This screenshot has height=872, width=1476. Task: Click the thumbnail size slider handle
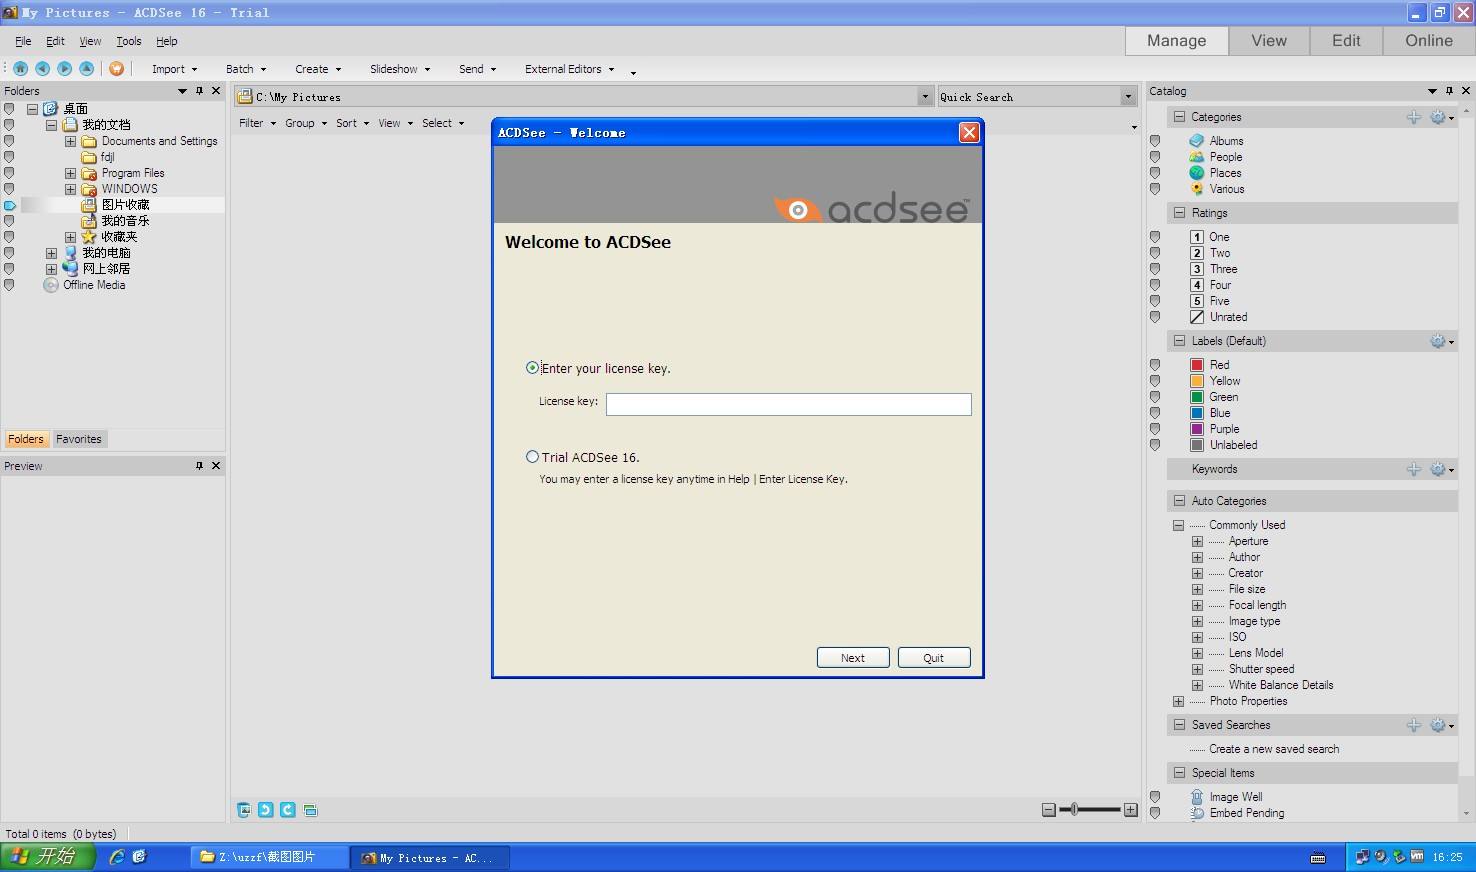[1074, 810]
